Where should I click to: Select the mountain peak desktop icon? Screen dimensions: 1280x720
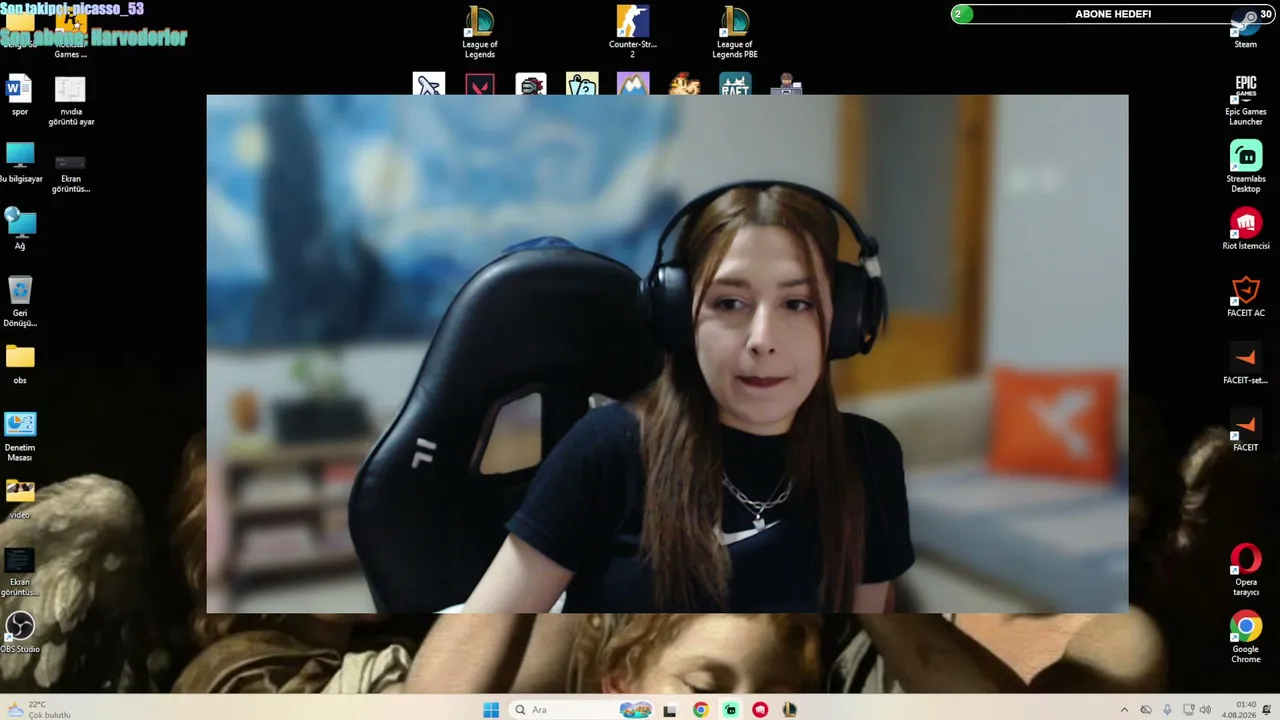[x=632, y=84]
